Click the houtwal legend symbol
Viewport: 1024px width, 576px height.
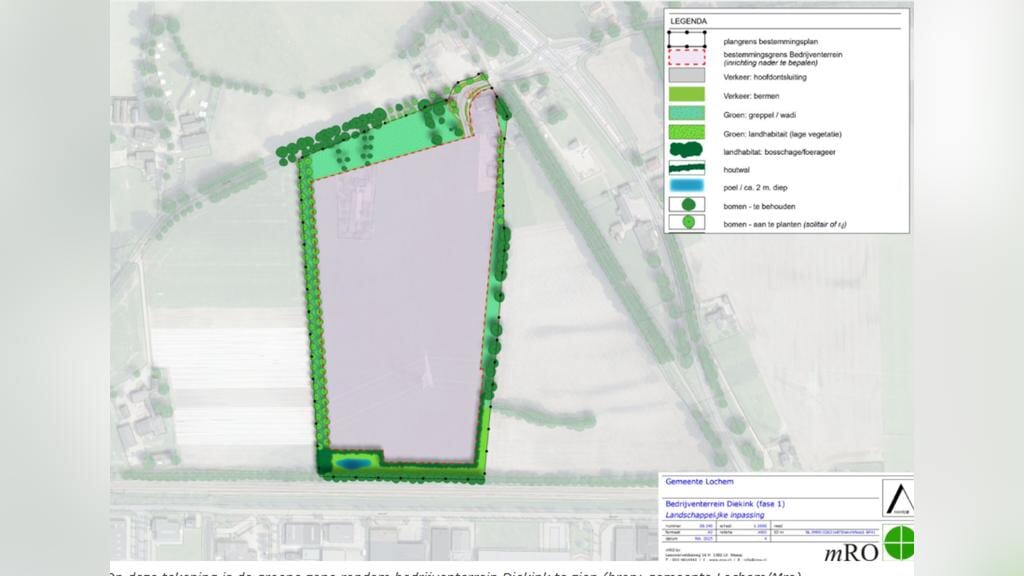[686, 168]
